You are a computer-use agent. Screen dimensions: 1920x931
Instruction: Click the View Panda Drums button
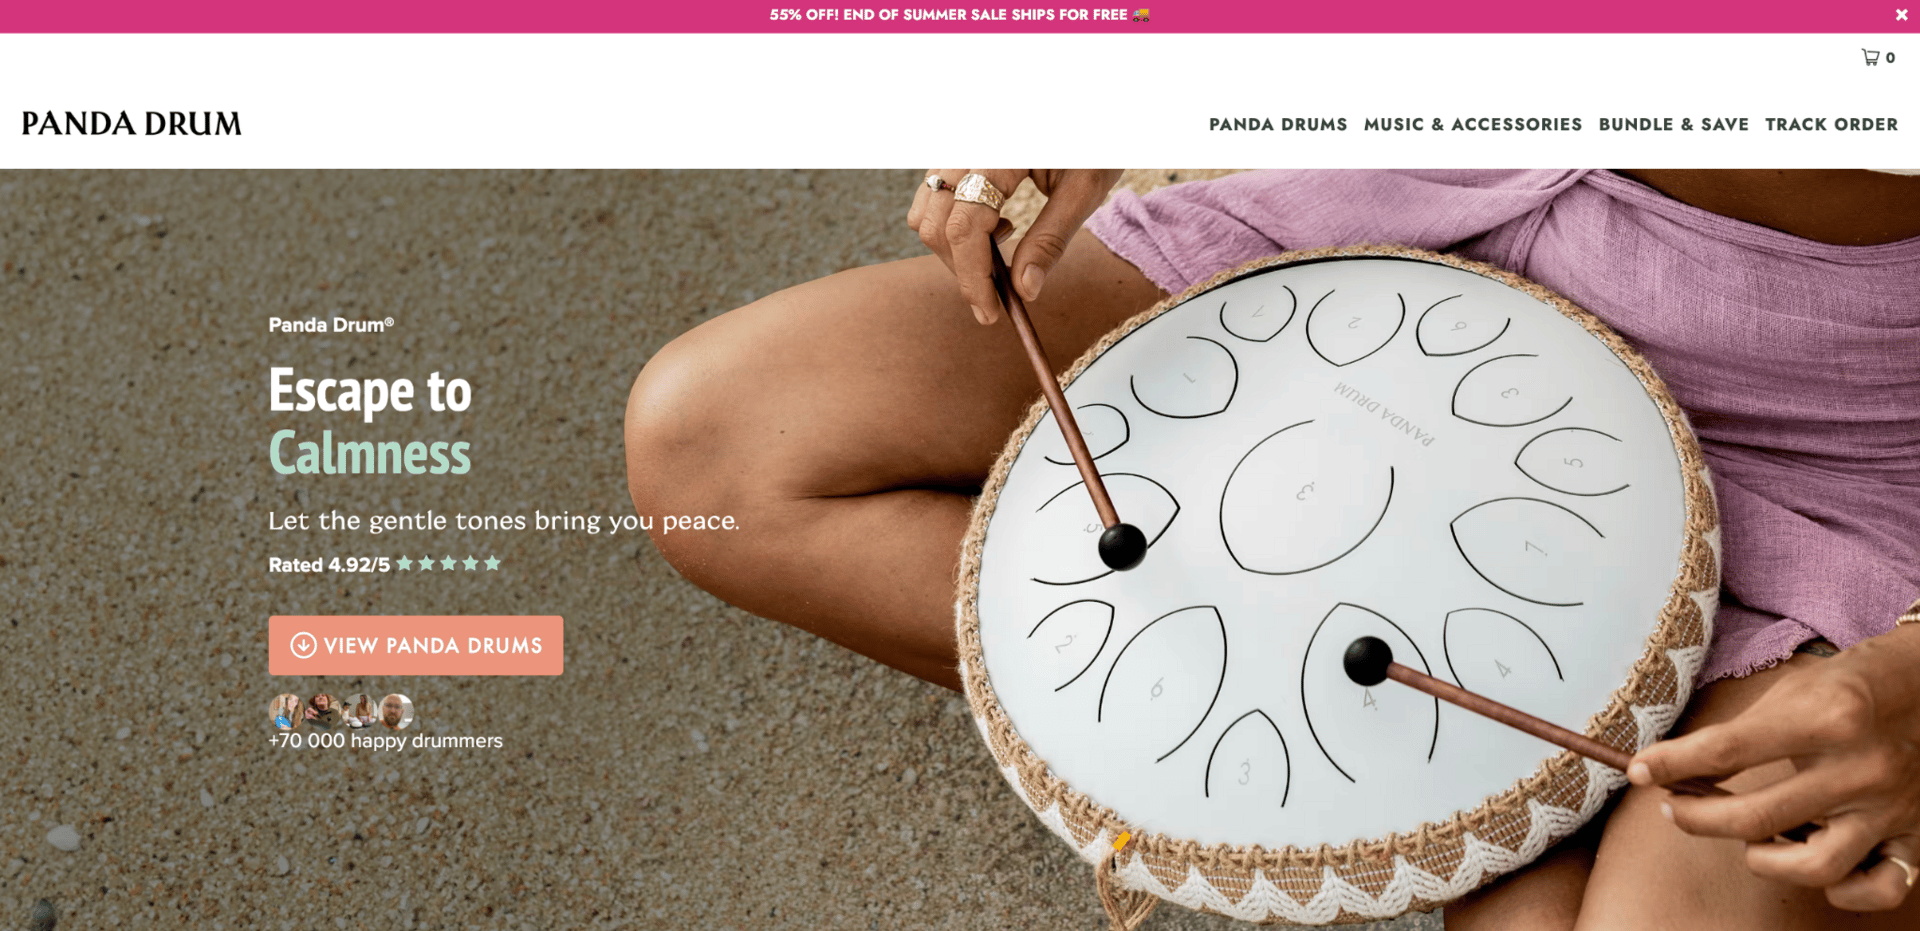(416, 645)
